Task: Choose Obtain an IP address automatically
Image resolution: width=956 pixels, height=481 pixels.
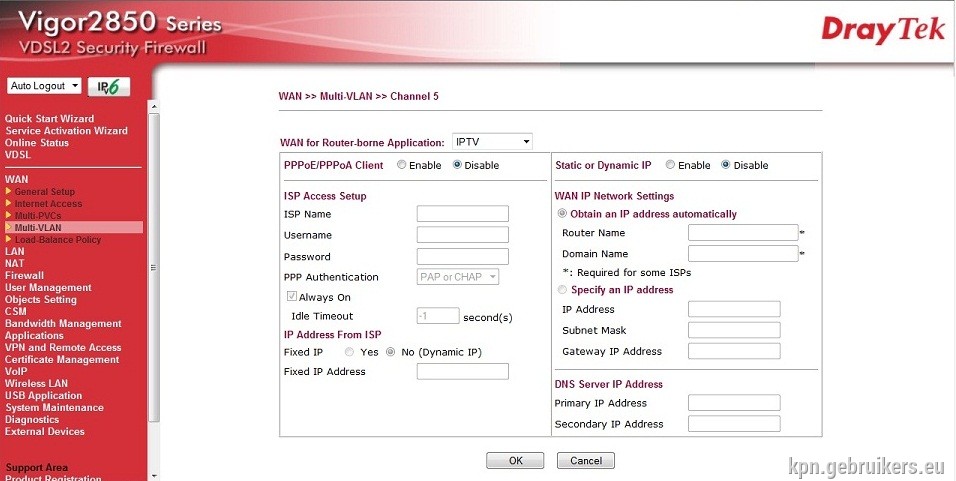Action: (x=562, y=213)
